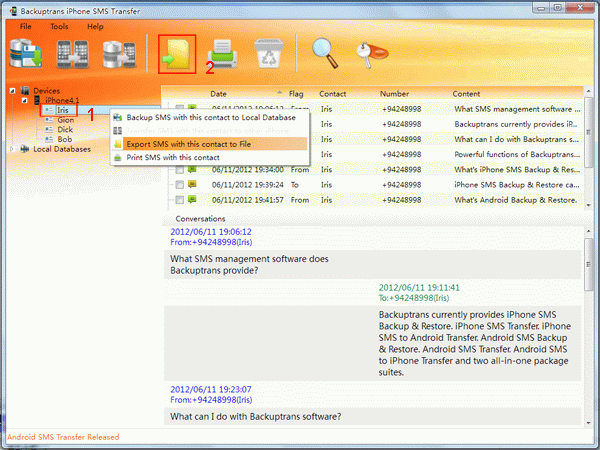This screenshot has height=450, width=600.
Task: Click message icon on the 19:39:24 row
Action: [192, 184]
